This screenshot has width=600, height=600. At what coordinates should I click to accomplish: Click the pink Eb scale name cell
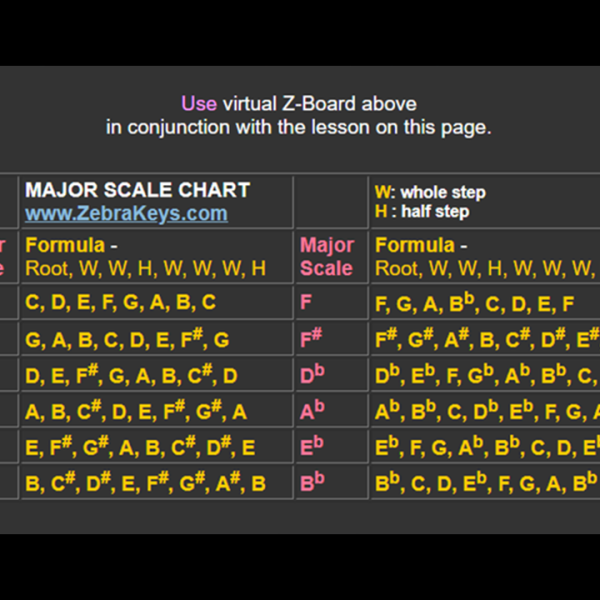[313, 447]
